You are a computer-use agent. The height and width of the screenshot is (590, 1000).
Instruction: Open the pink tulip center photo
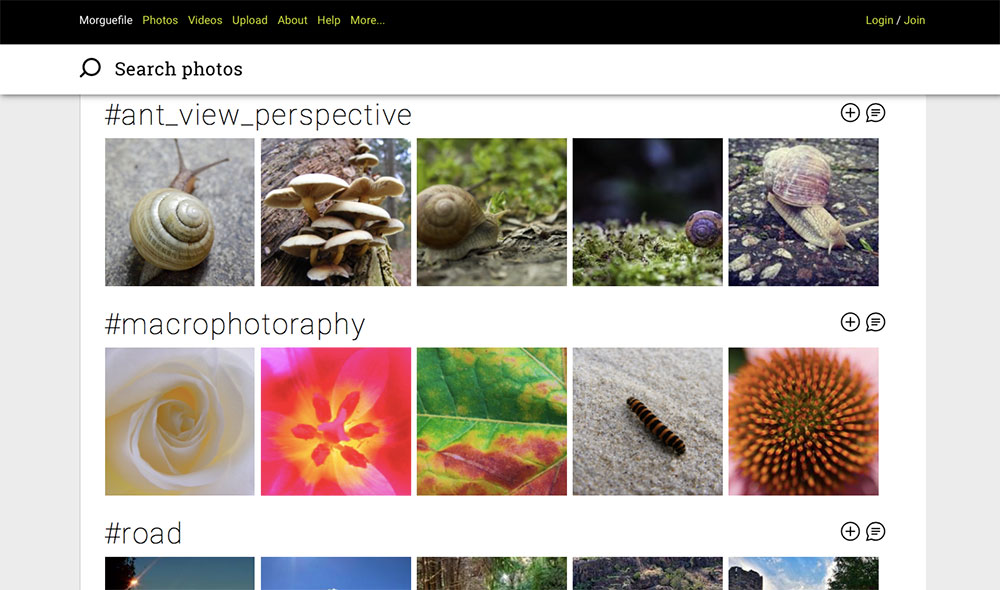point(336,422)
